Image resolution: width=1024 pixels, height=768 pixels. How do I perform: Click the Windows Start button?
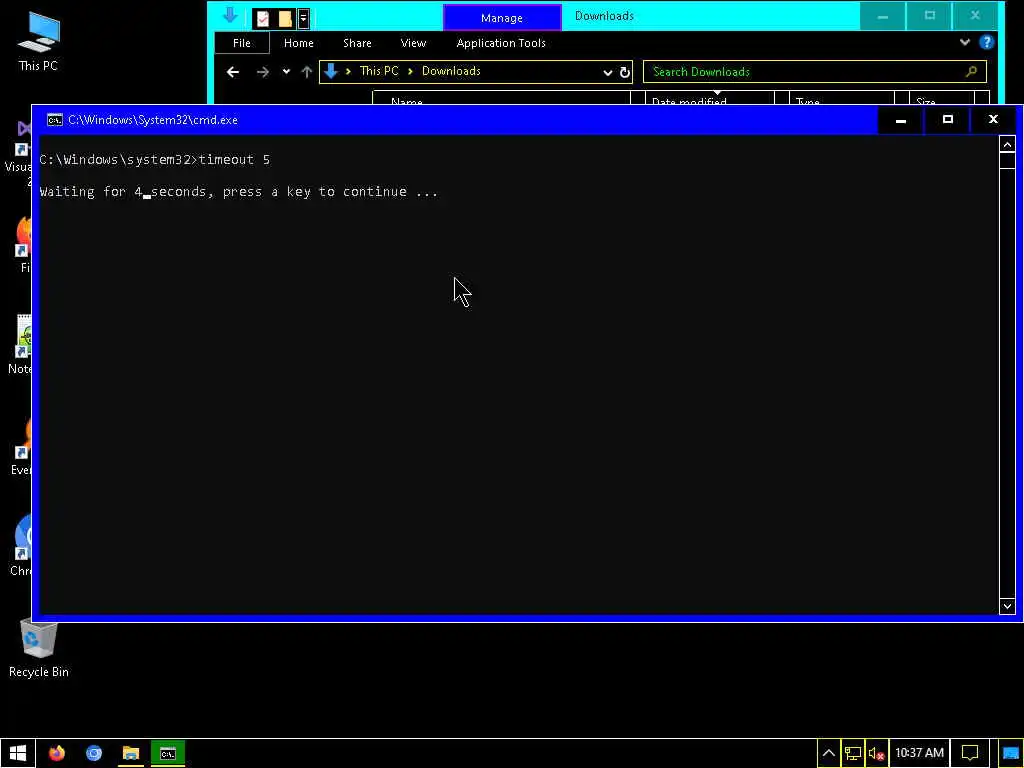coord(18,753)
